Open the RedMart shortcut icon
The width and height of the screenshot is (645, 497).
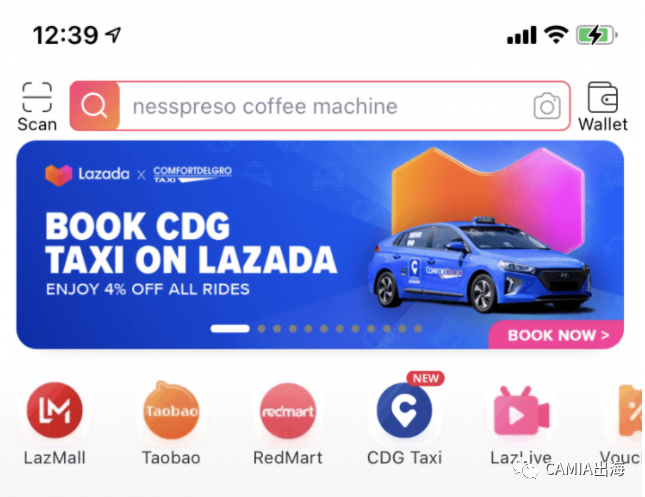tap(288, 410)
